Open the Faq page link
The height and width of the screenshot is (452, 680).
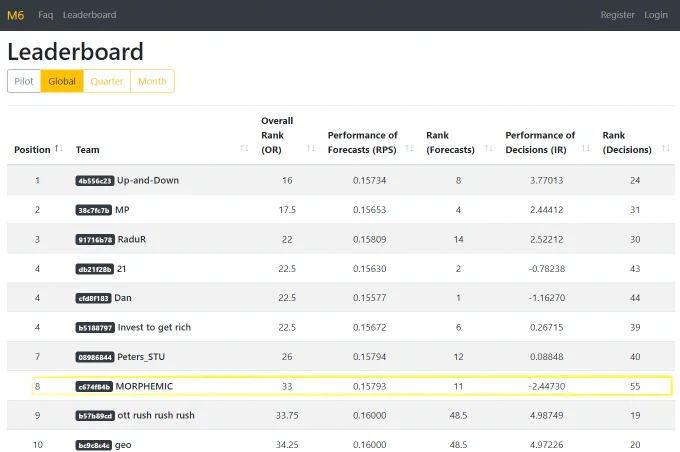point(46,15)
